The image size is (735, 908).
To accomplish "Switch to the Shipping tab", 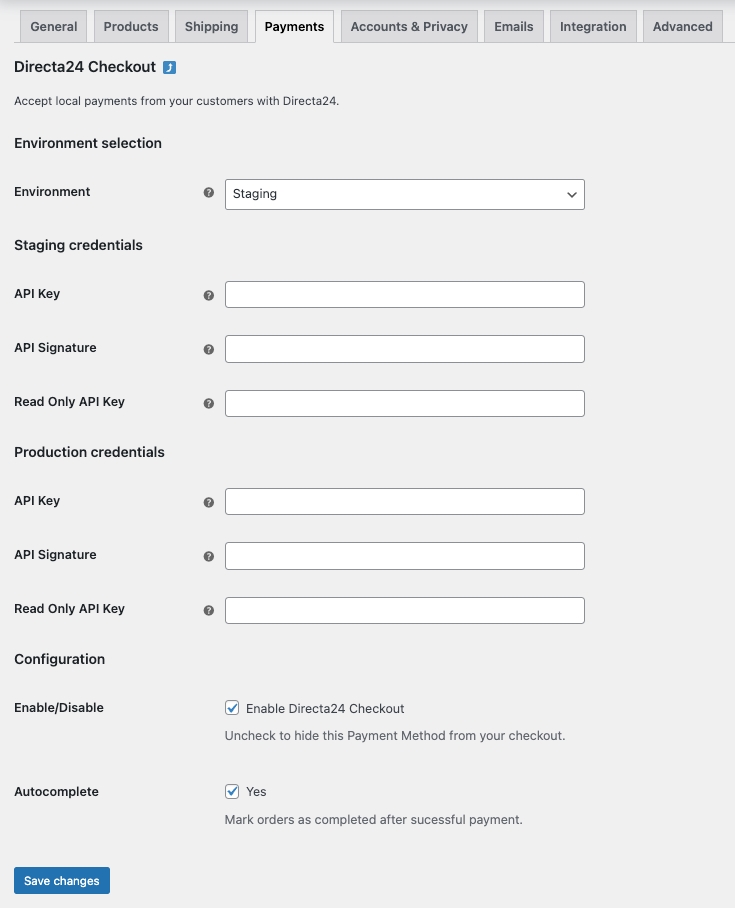I will (x=211, y=27).
